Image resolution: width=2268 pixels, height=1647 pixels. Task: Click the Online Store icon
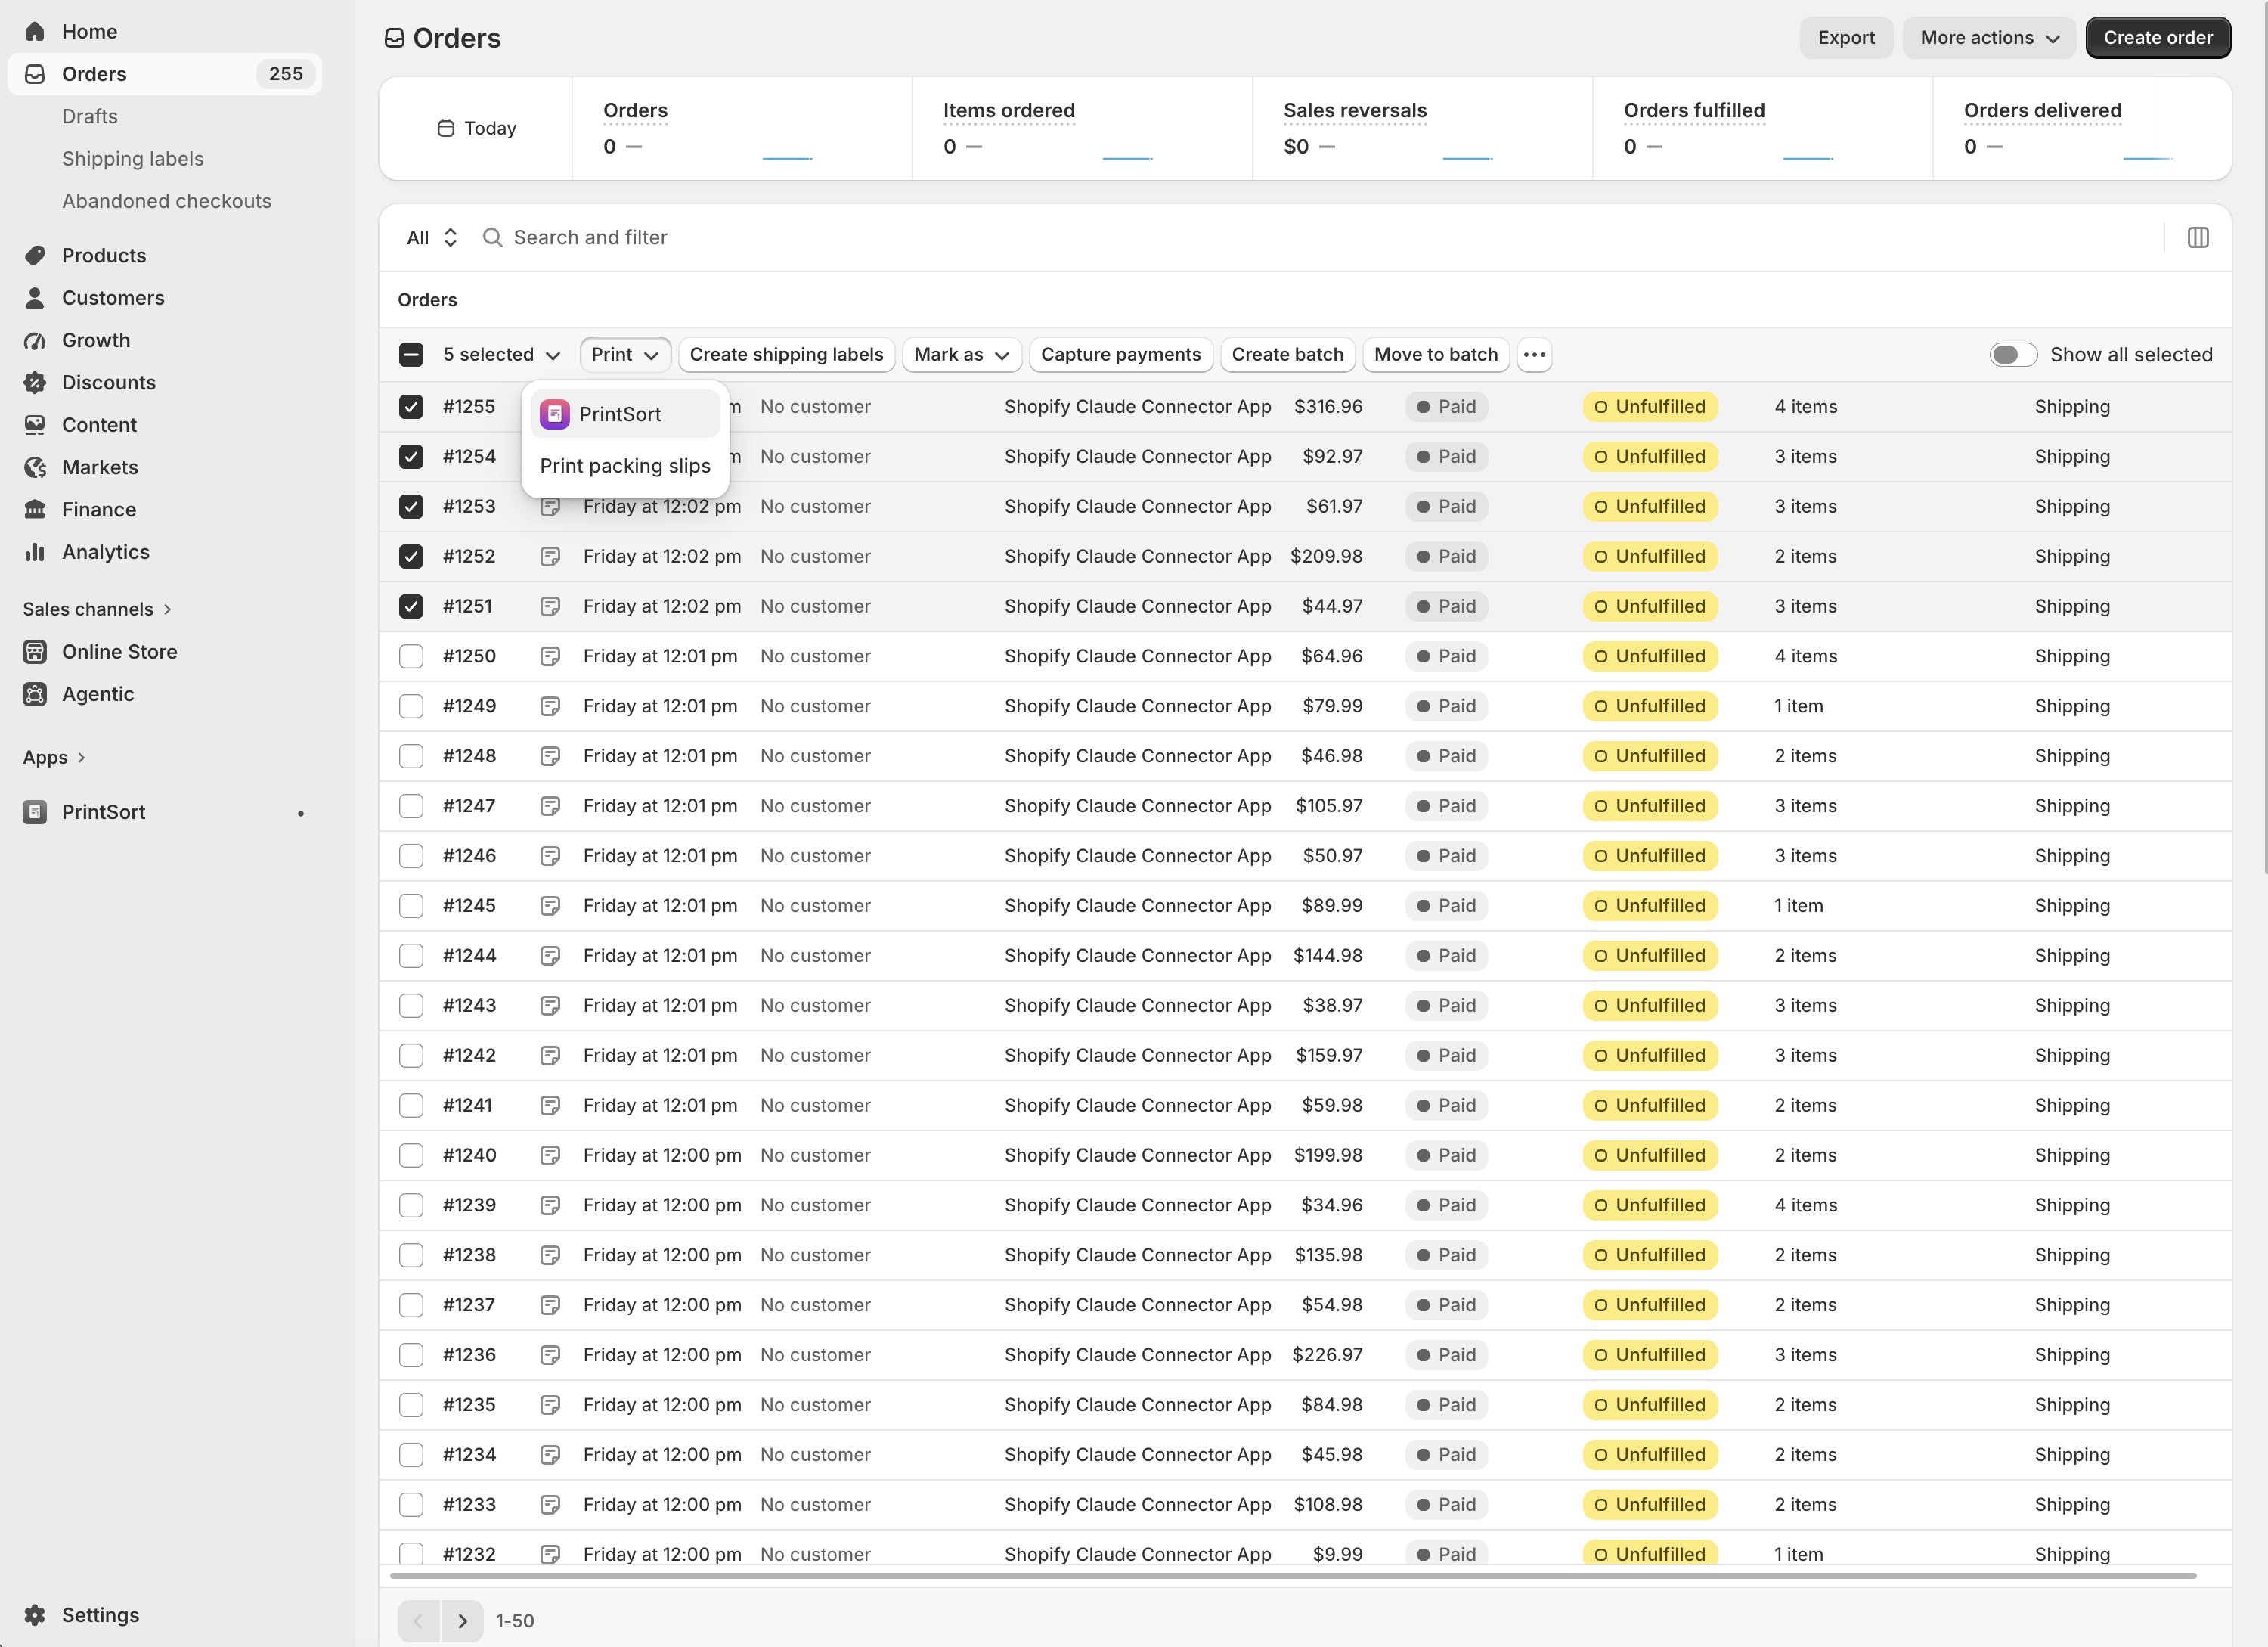tap(35, 652)
